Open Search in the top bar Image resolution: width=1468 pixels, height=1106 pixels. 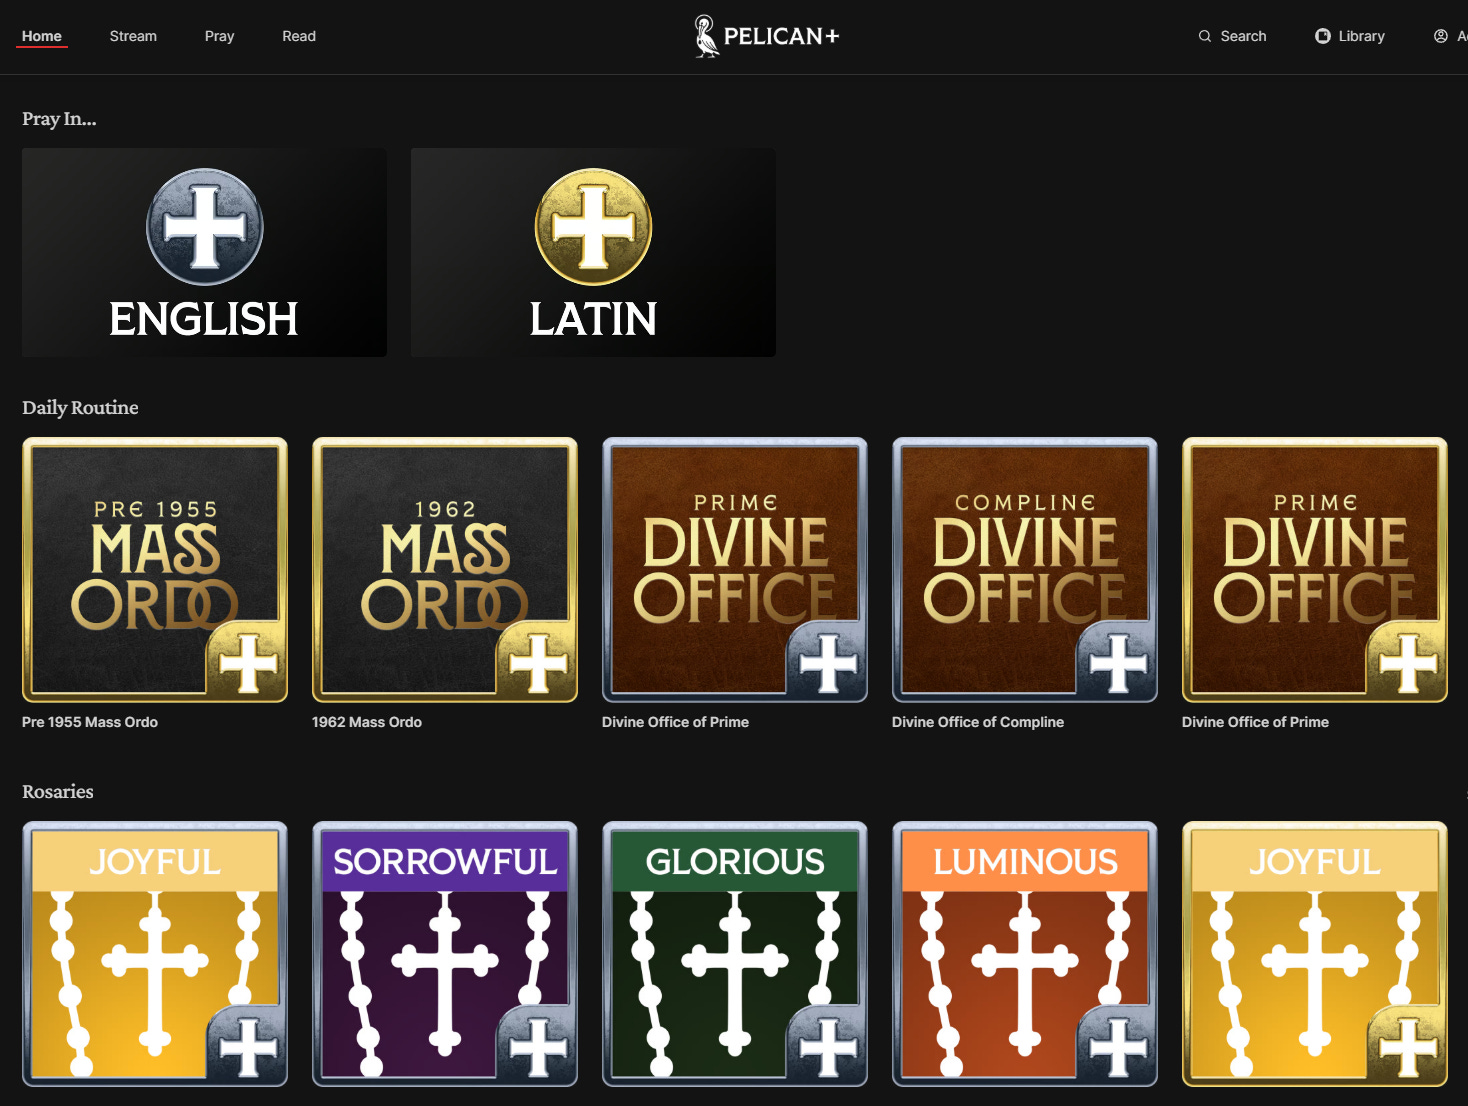(x=1232, y=36)
